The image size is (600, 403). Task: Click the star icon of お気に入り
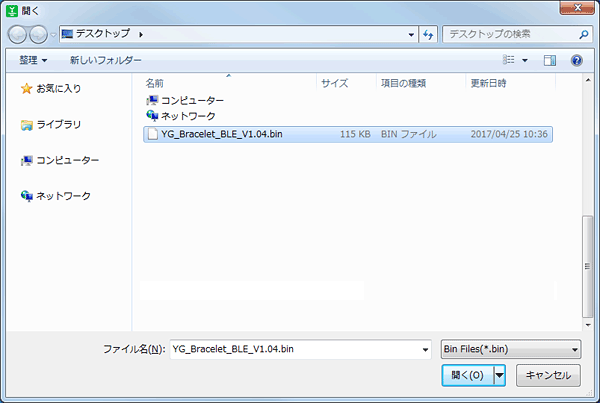pyautogui.click(x=26, y=89)
